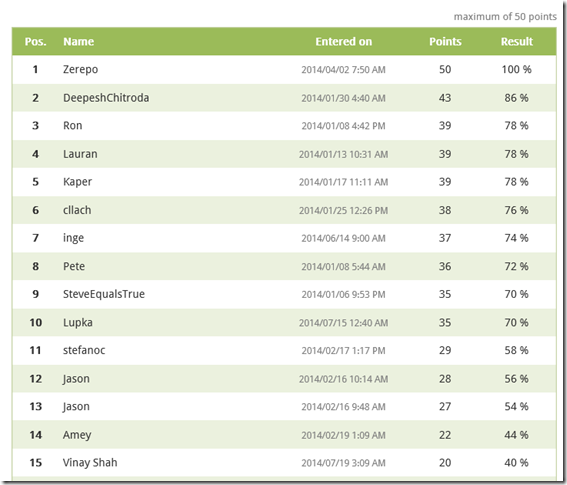Open the stefanoc entry
This screenshot has height=485, width=567.
[x=84, y=350]
